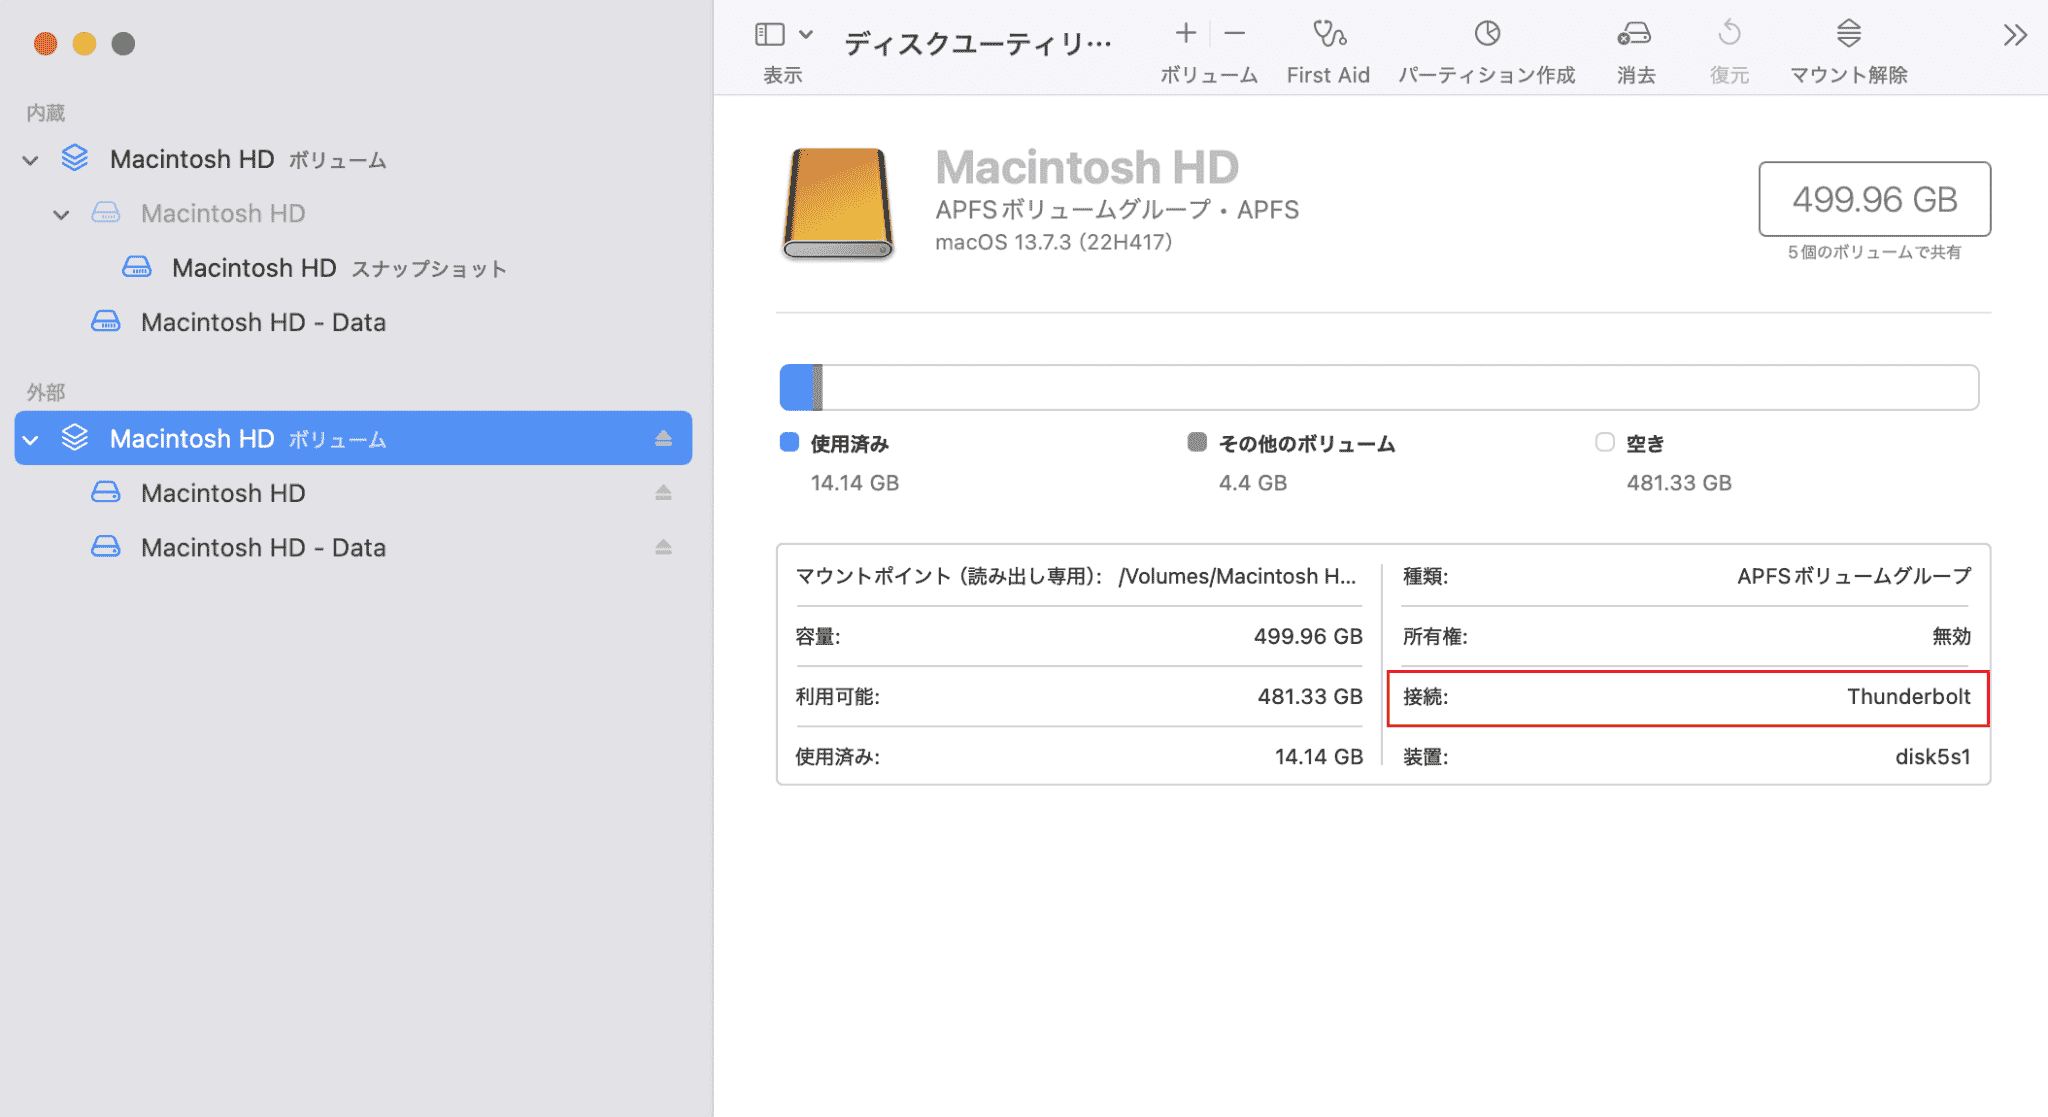The width and height of the screenshot is (2048, 1117).
Task: Click the APFSボリュームグループ type value
Action: 1854,576
